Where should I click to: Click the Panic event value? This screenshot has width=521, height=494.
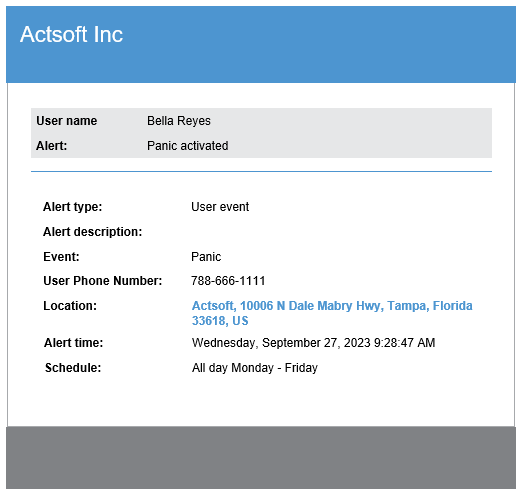[206, 257]
